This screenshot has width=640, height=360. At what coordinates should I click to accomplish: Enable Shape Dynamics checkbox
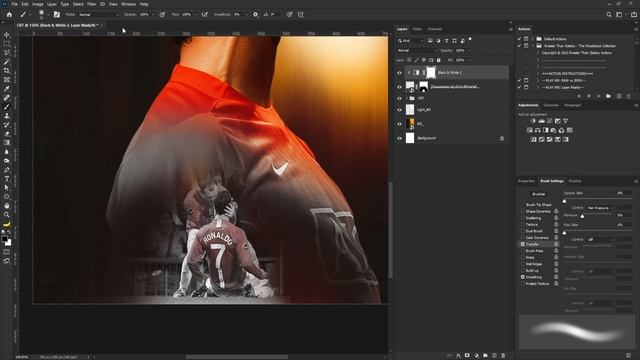pos(523,211)
